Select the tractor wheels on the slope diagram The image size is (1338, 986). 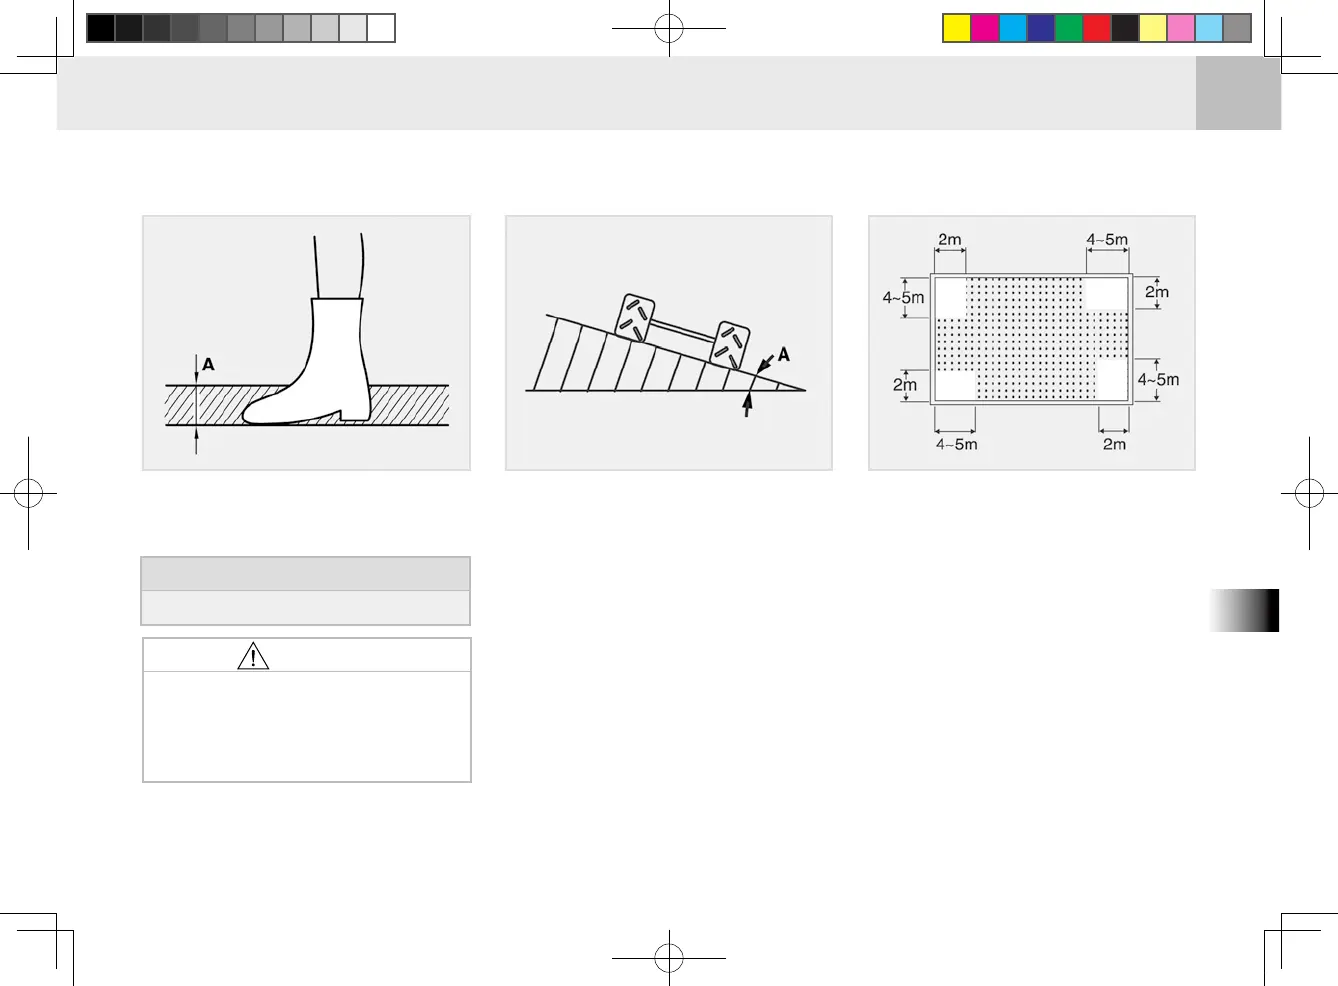click(x=684, y=331)
